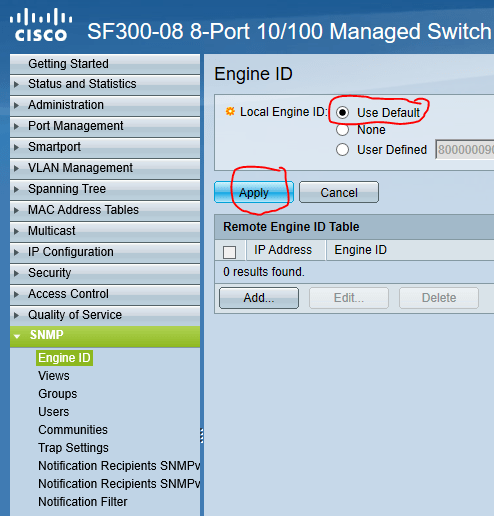Click the Cancel button
Screen dimensions: 494x516
coord(339,192)
